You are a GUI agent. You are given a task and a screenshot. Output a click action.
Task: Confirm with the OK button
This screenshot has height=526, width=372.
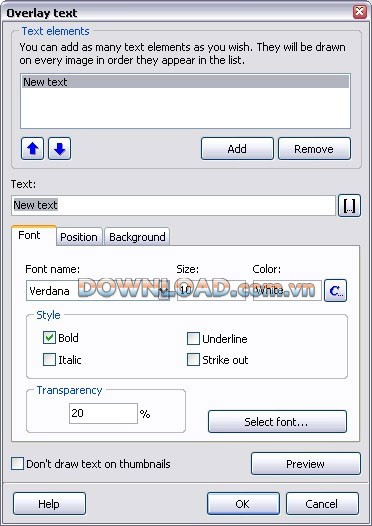pos(243,504)
